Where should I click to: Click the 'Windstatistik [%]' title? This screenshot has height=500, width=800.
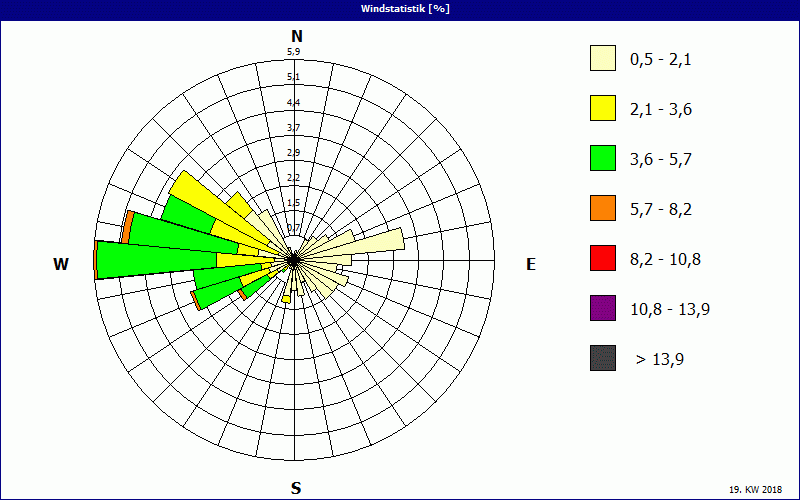coord(405,9)
